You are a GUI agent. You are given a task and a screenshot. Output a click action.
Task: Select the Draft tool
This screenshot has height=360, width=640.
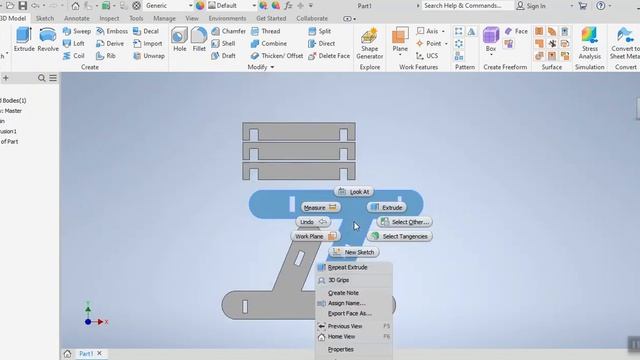pos(223,56)
